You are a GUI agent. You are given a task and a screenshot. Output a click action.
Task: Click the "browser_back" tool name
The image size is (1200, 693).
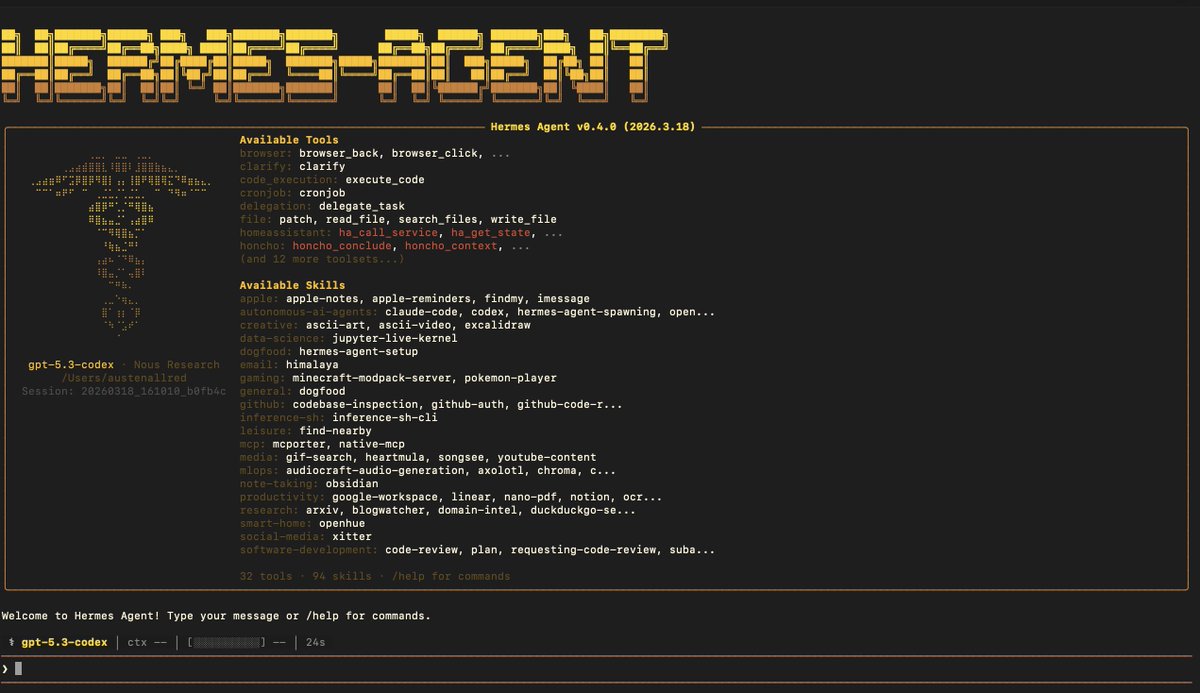[x=338, y=153]
